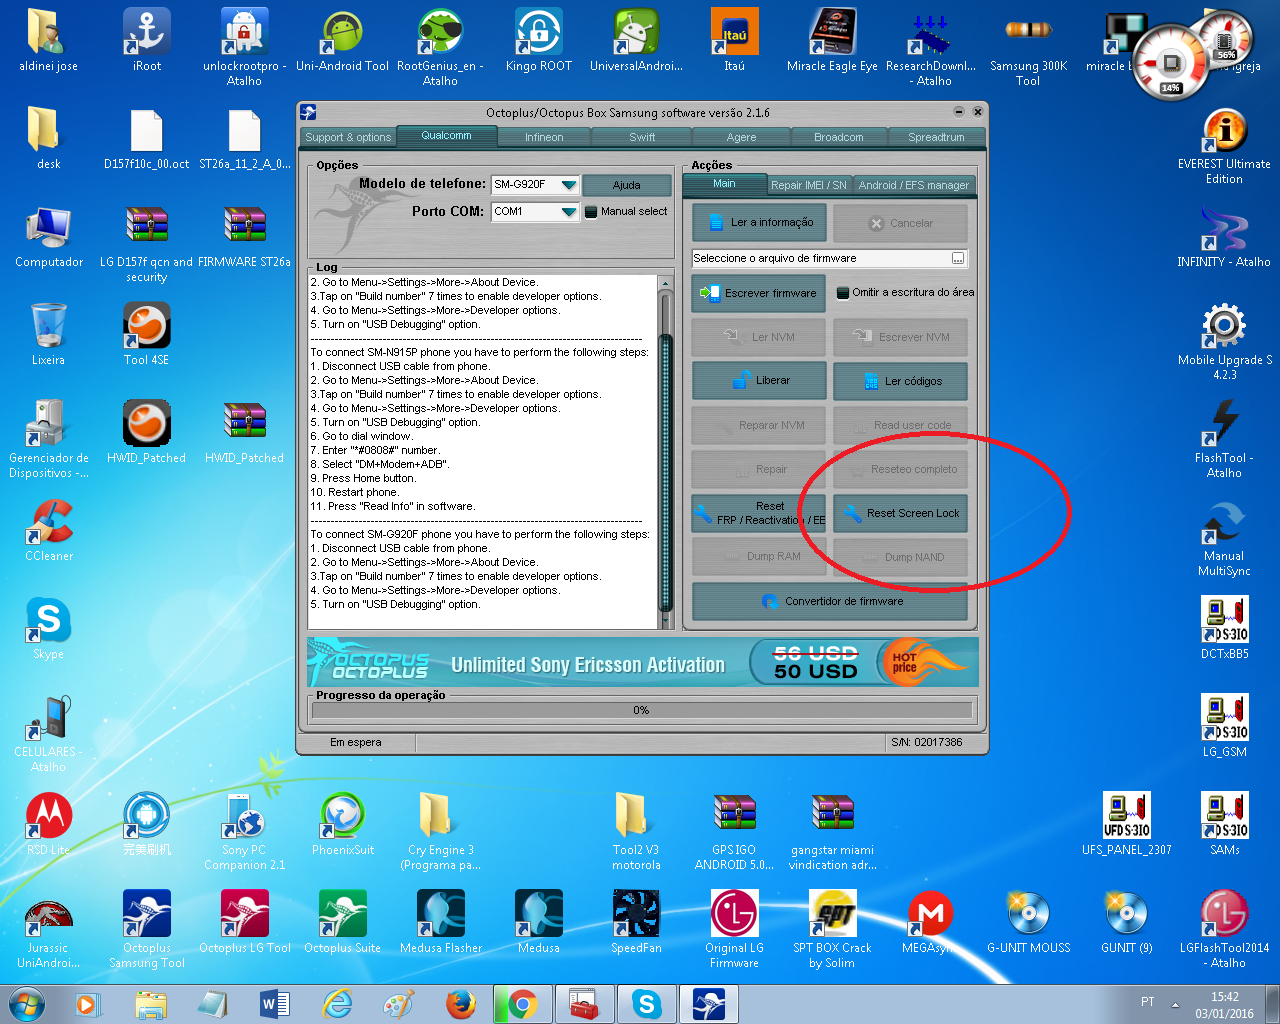Image resolution: width=1280 pixels, height=1024 pixels.
Task: Click the Windows Start button
Action: tap(27, 1004)
